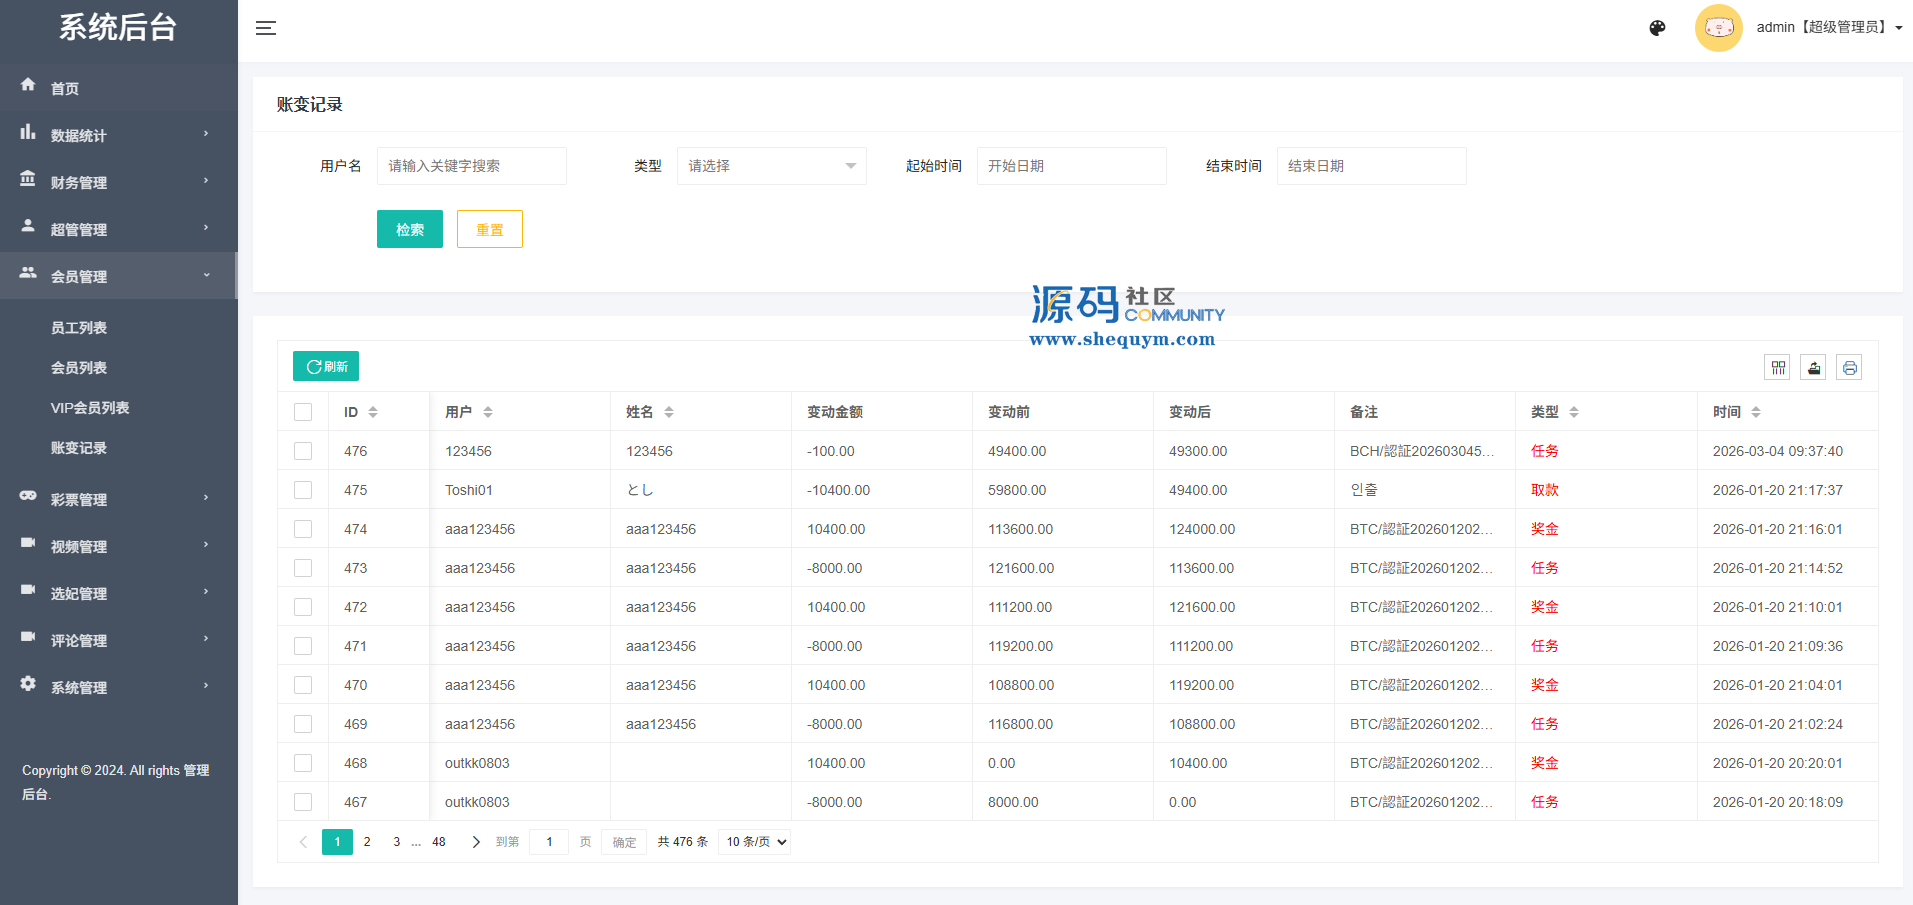The image size is (1913, 905).
Task: Click the 用户名 search input field
Action: click(x=471, y=166)
